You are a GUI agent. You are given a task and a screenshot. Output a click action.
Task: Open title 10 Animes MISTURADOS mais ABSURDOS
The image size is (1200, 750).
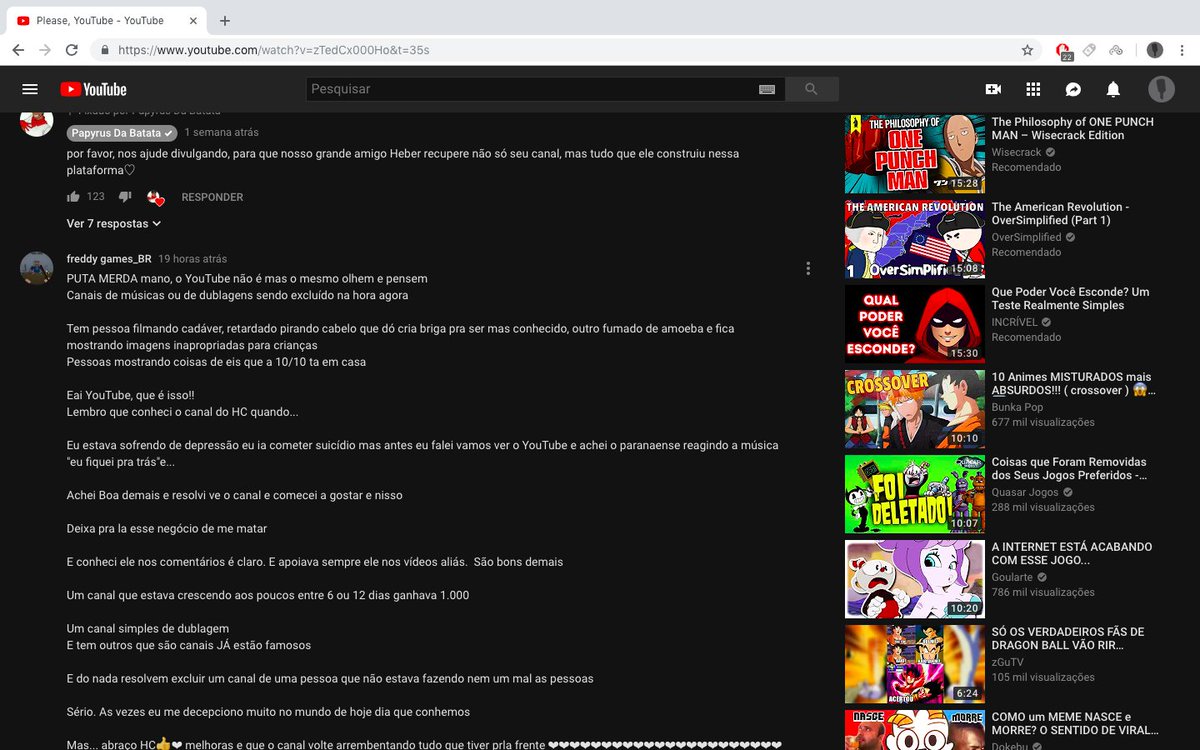(x=1074, y=383)
